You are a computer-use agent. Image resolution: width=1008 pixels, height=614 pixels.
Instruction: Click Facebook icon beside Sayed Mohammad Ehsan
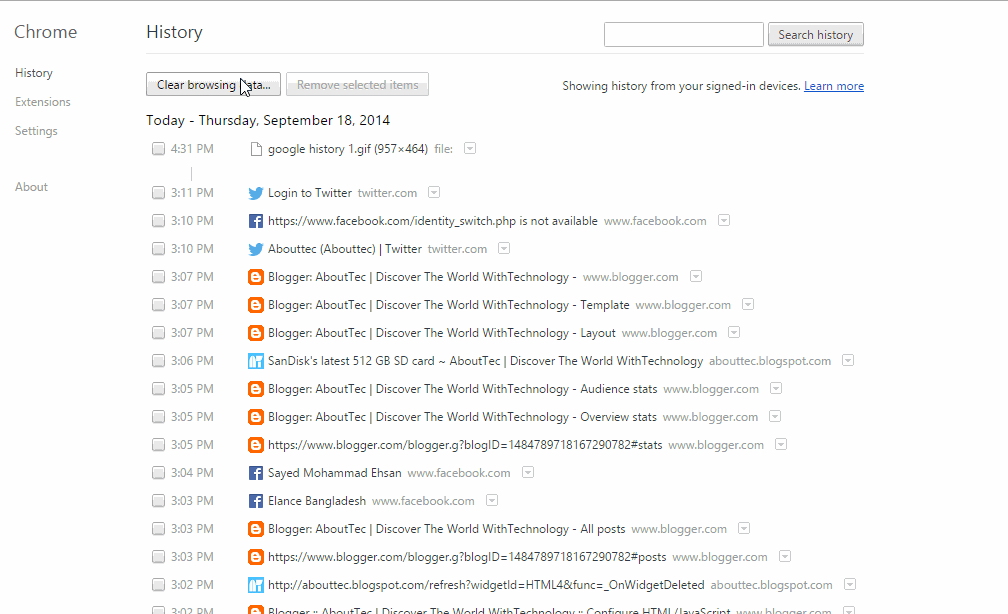click(x=256, y=473)
